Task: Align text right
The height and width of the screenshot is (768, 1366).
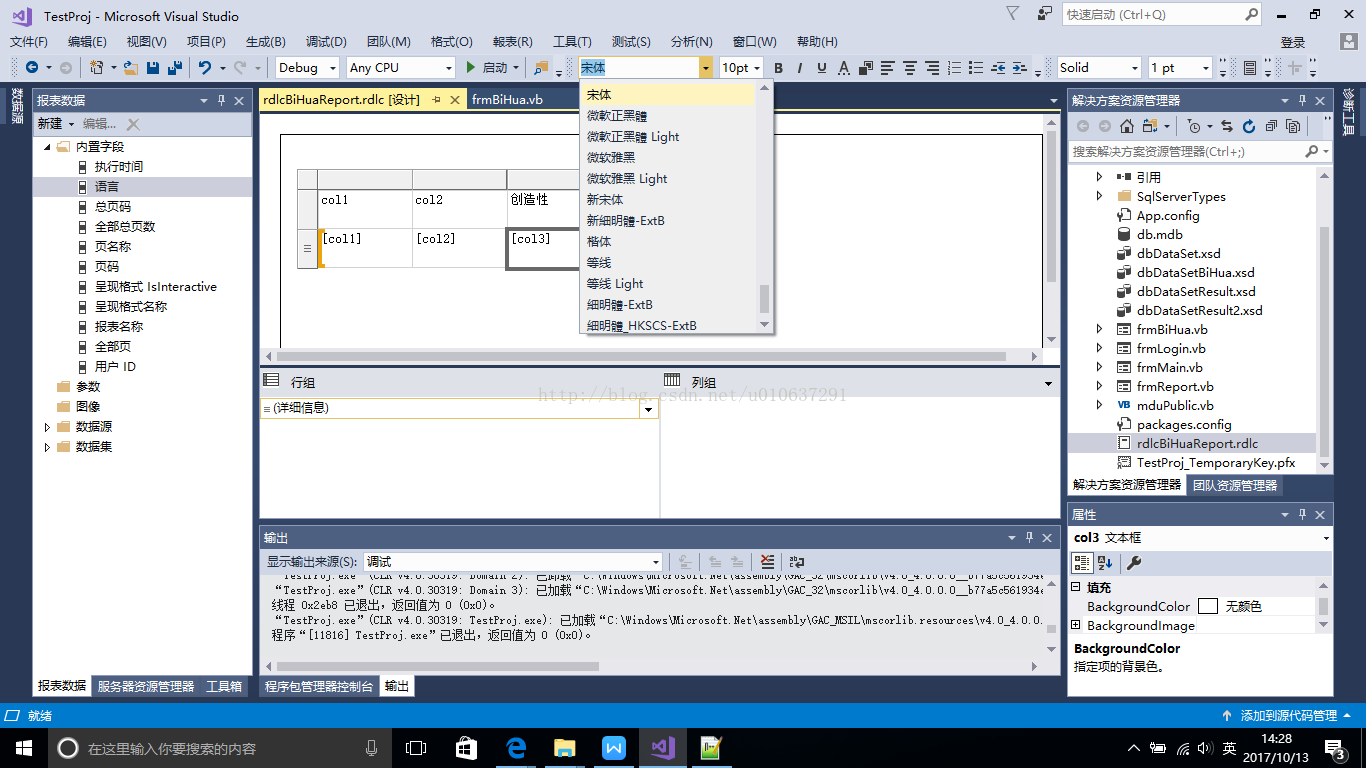Action: pyautogui.click(x=932, y=68)
